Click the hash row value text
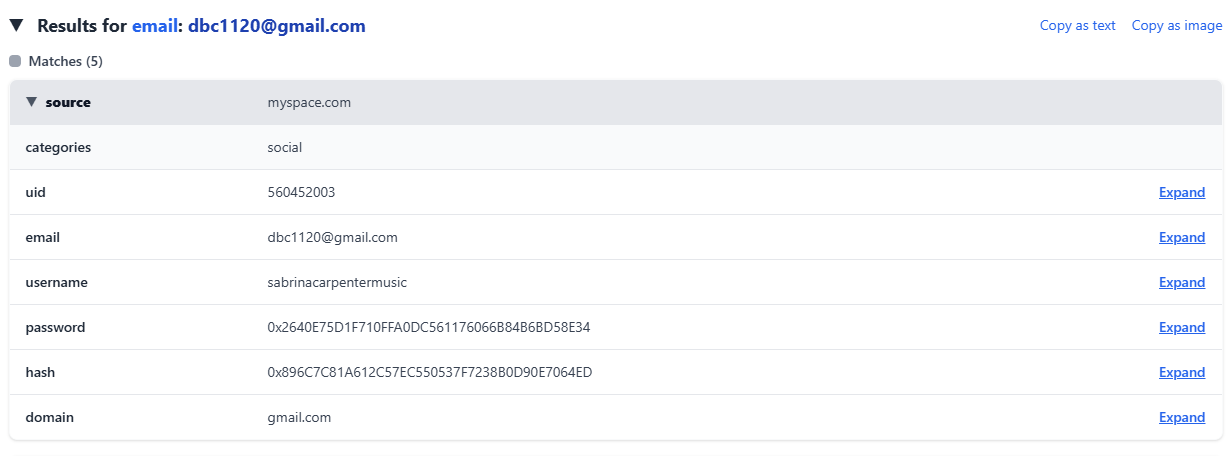This screenshot has width=1228, height=456. coord(430,372)
